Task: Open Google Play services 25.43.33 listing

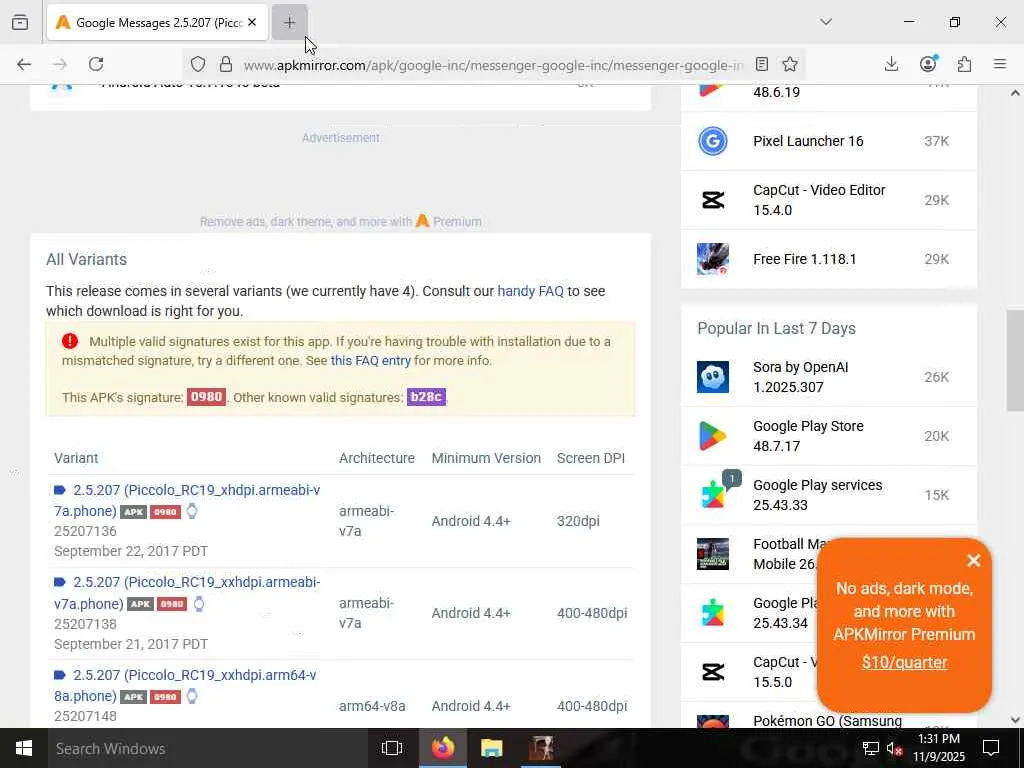Action: coord(818,495)
